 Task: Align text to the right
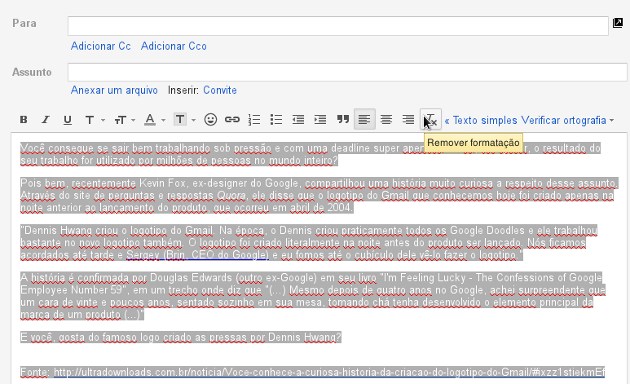pyautogui.click(x=408, y=120)
